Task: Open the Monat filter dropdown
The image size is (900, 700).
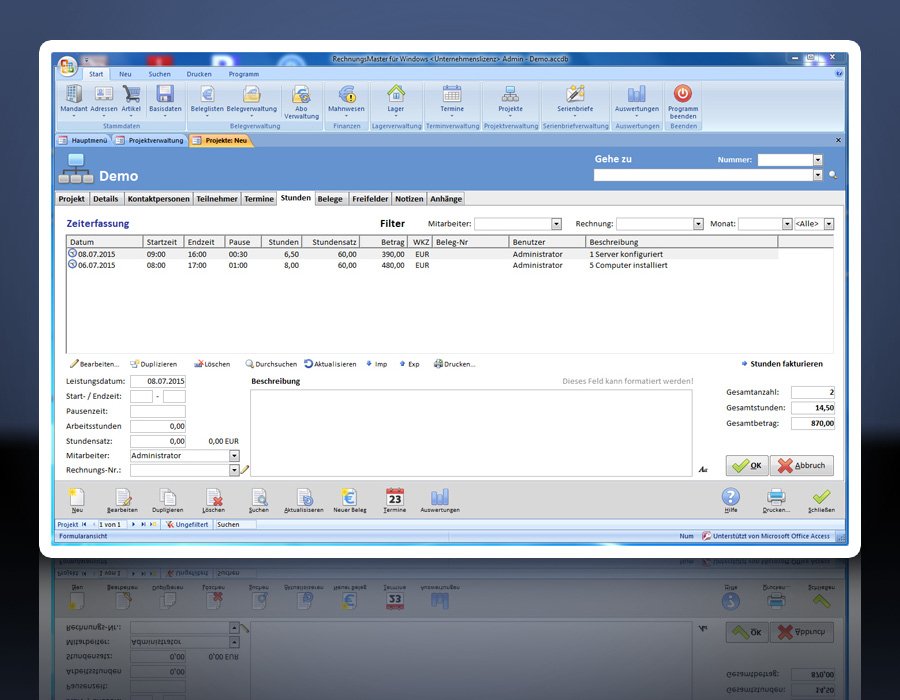Action: point(785,224)
